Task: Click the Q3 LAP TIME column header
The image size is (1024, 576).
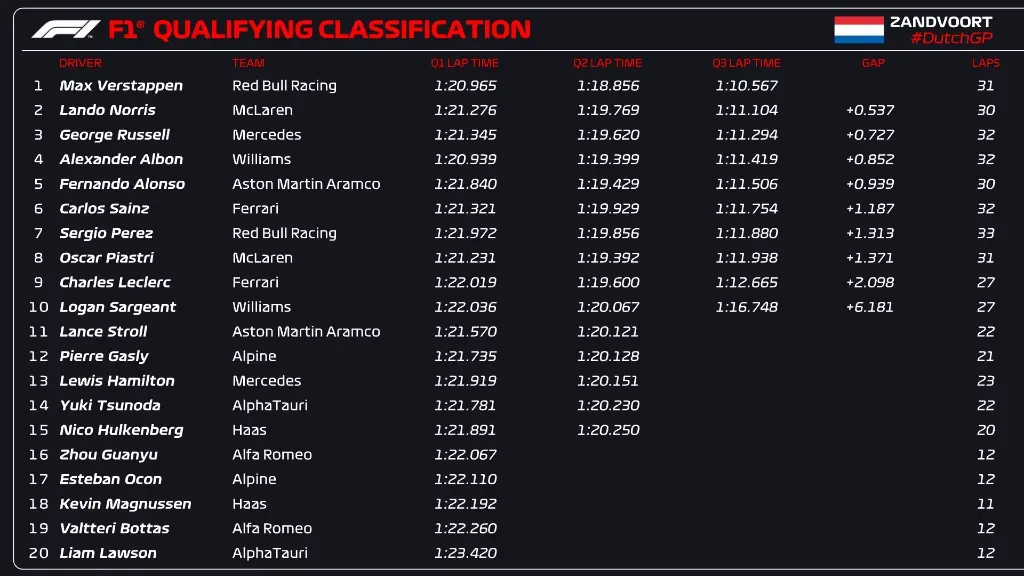Action: 746,63
